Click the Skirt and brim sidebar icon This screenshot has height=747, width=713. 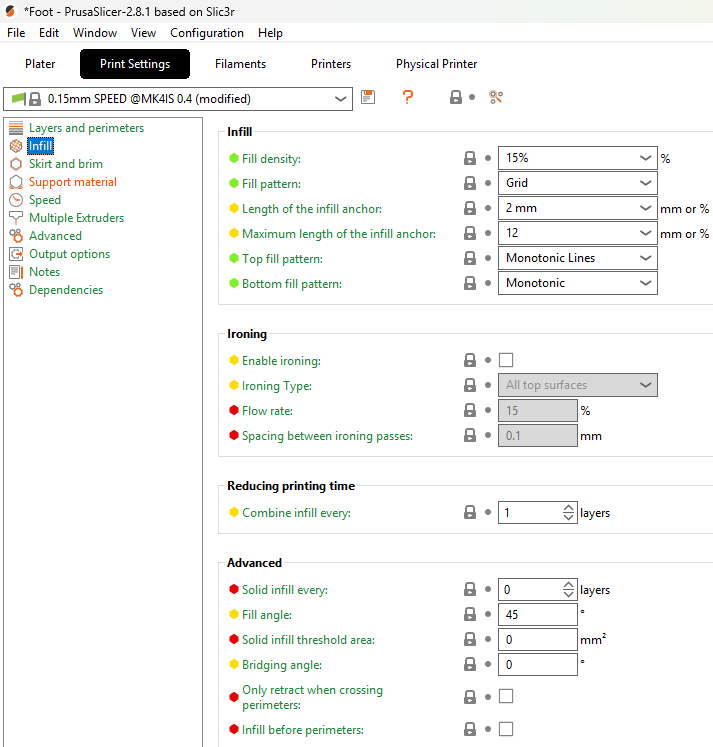coord(16,164)
